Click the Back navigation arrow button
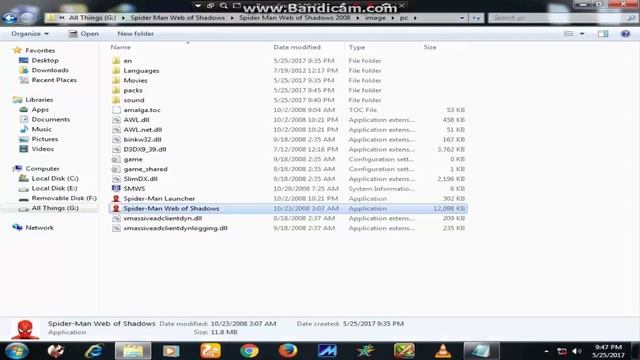The height and width of the screenshot is (360, 640). [x=9, y=18]
